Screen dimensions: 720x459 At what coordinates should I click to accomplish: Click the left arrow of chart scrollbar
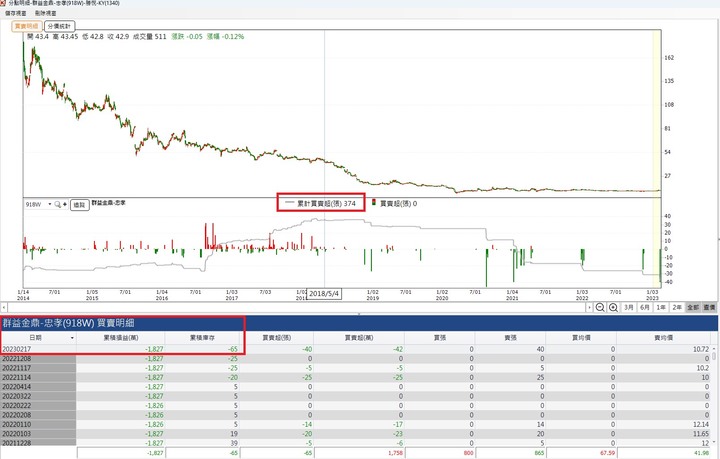point(4,308)
